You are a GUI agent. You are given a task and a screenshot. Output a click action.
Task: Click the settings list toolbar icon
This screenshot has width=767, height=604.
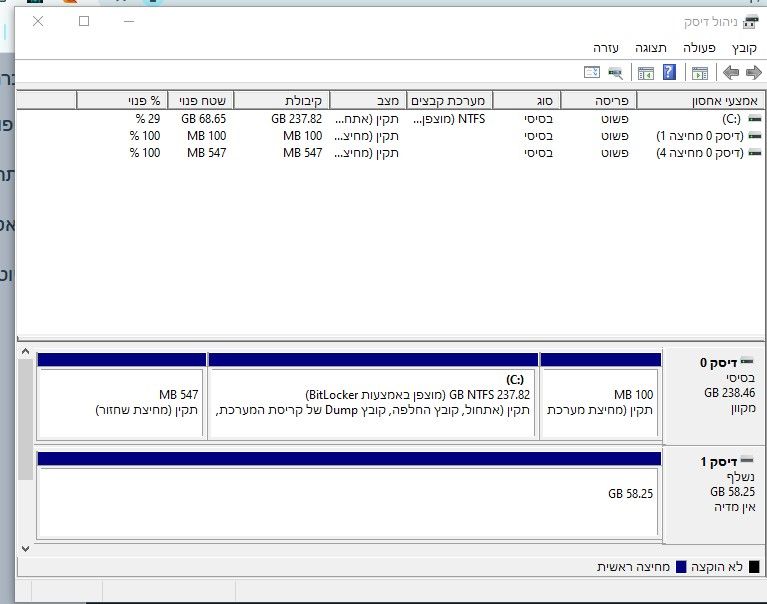pos(592,72)
